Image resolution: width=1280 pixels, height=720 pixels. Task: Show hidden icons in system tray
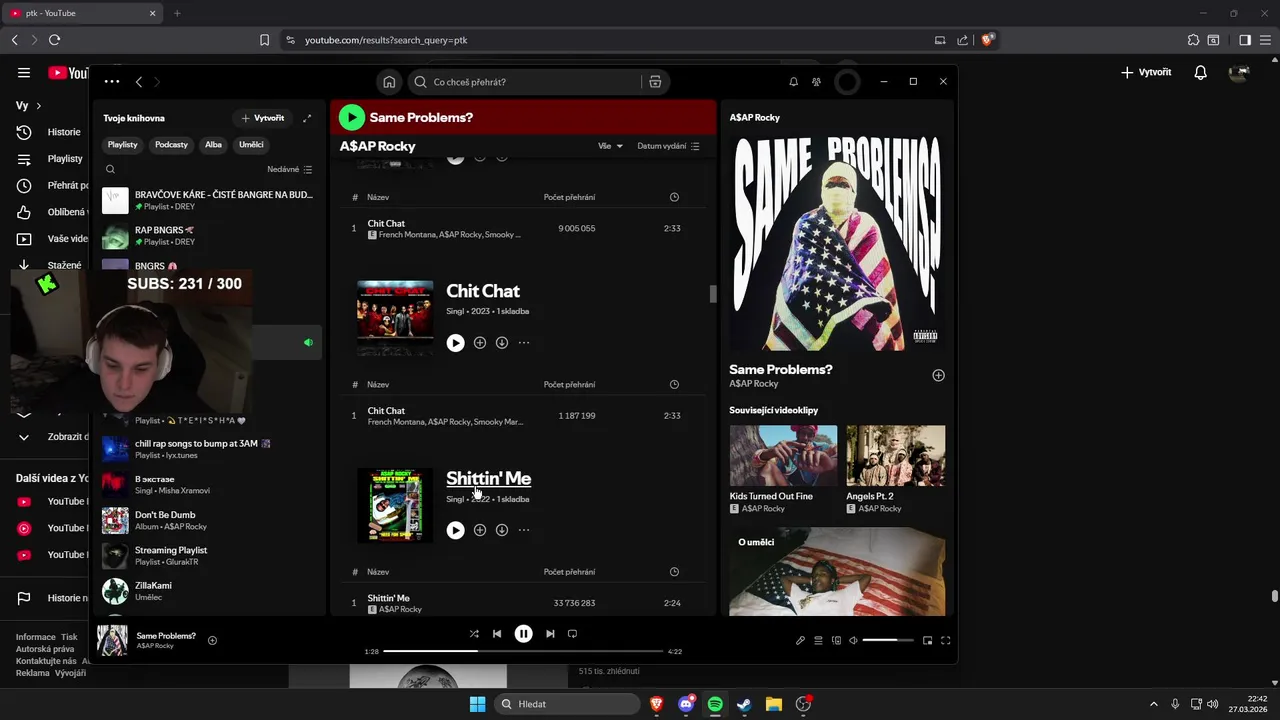(x=1153, y=704)
